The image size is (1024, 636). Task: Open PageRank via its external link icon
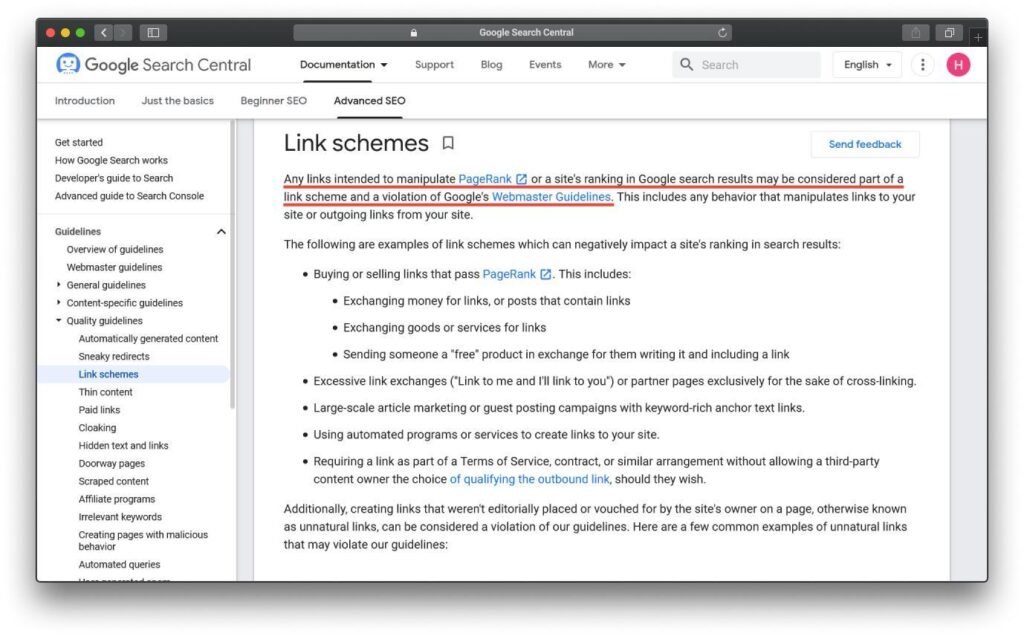tap(523, 179)
